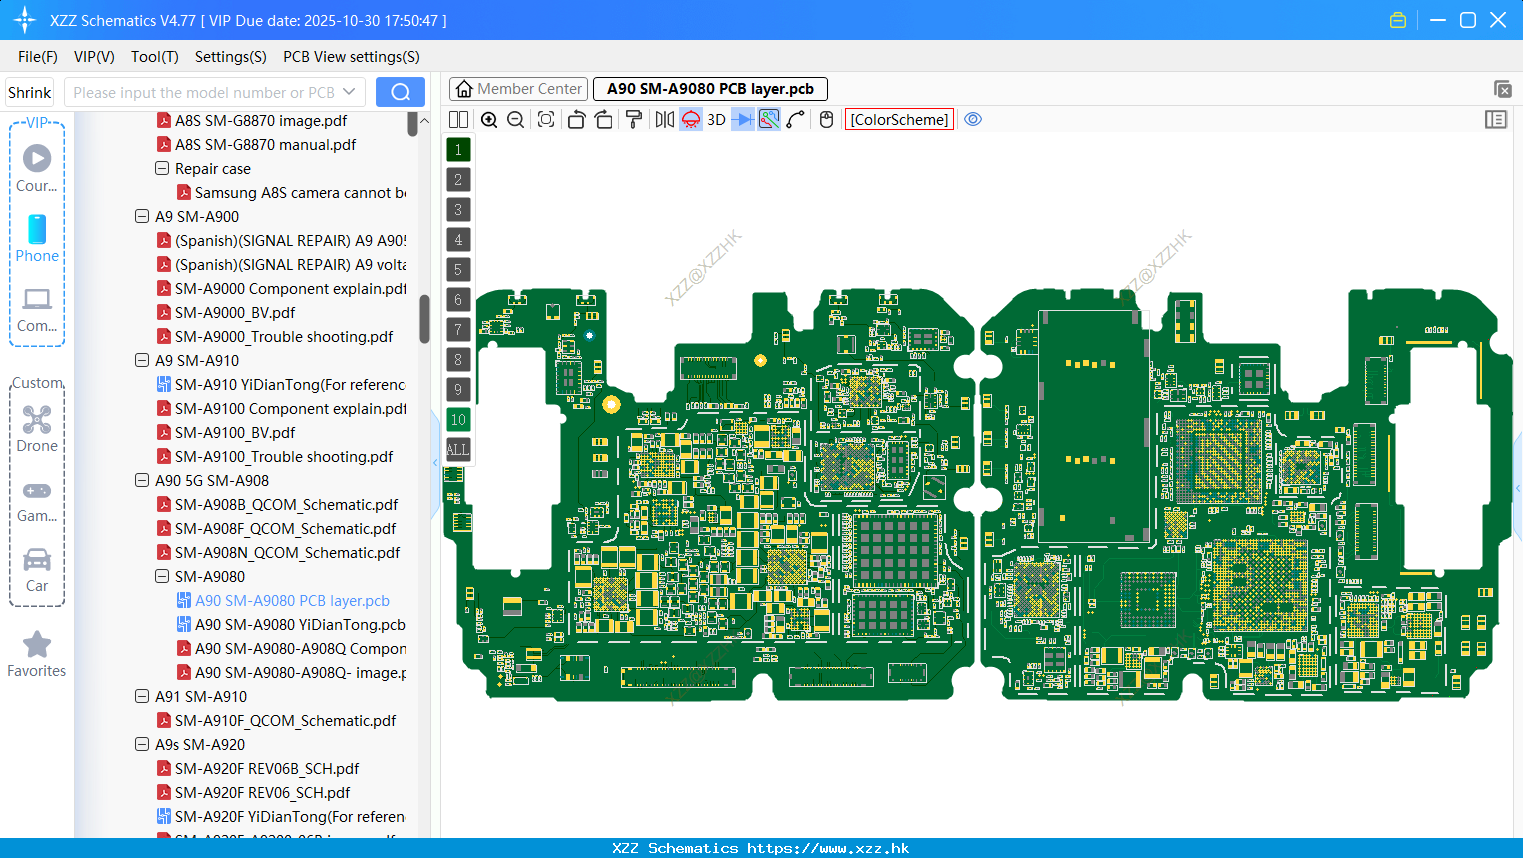Collapse the Repair case folder

(x=162, y=168)
